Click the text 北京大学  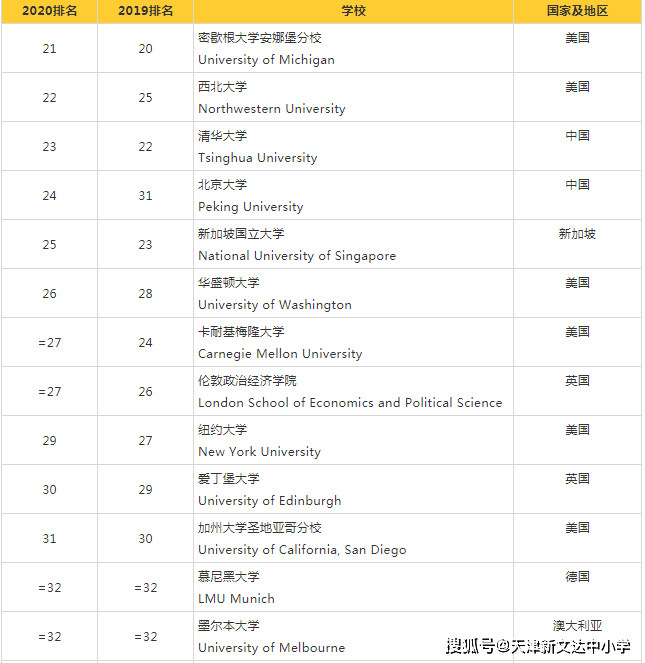[222, 185]
